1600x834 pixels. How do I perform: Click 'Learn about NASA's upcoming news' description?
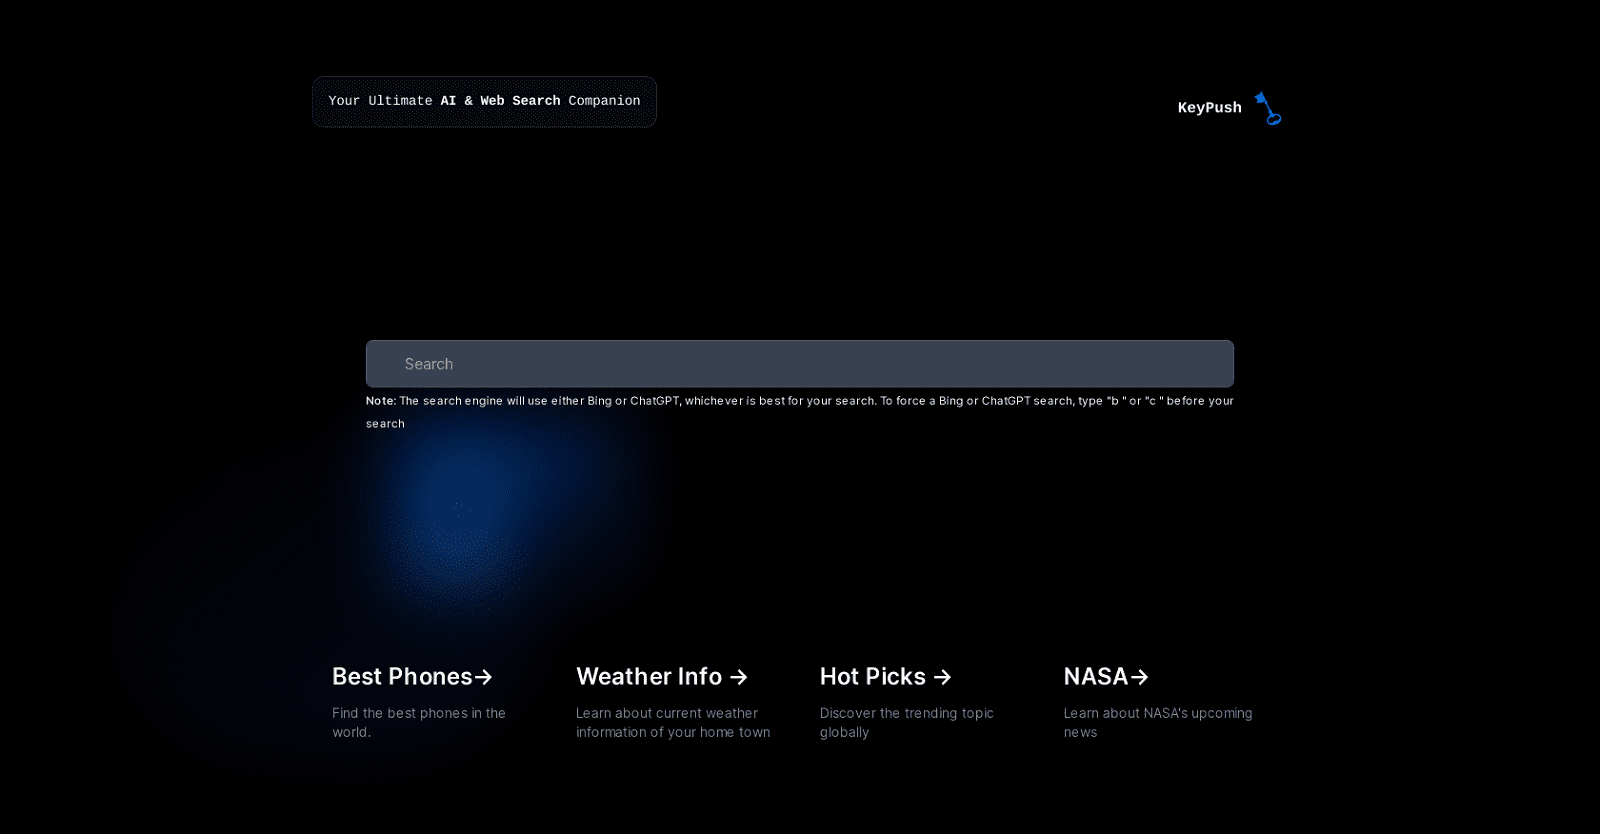pos(1157,722)
